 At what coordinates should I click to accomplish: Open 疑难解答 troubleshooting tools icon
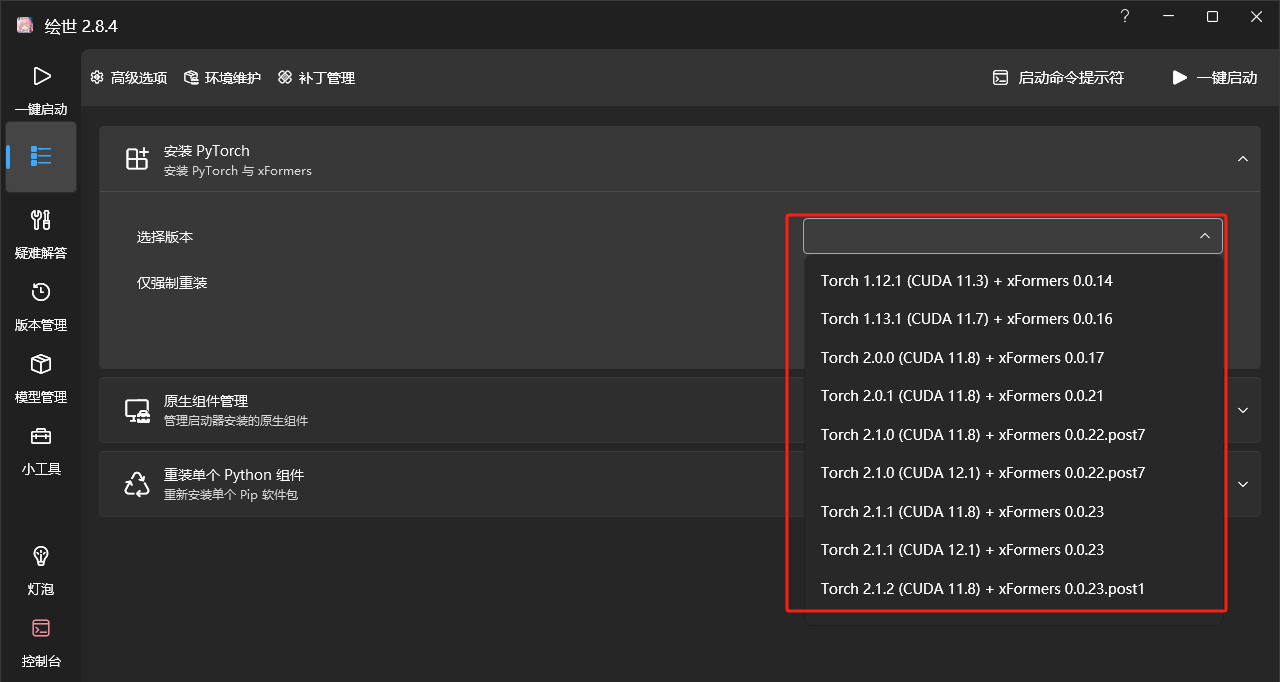[41, 220]
